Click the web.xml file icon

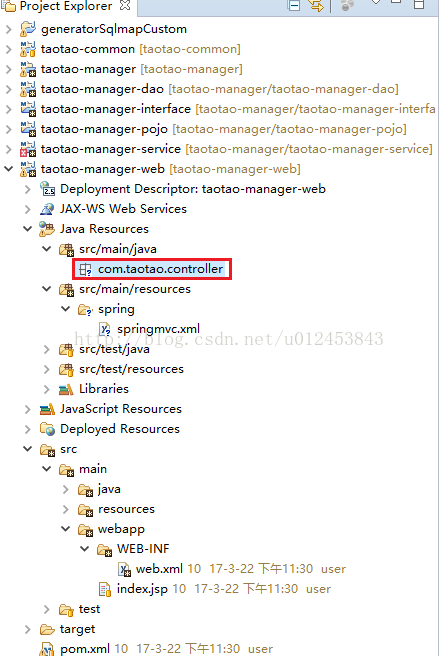click(124, 569)
